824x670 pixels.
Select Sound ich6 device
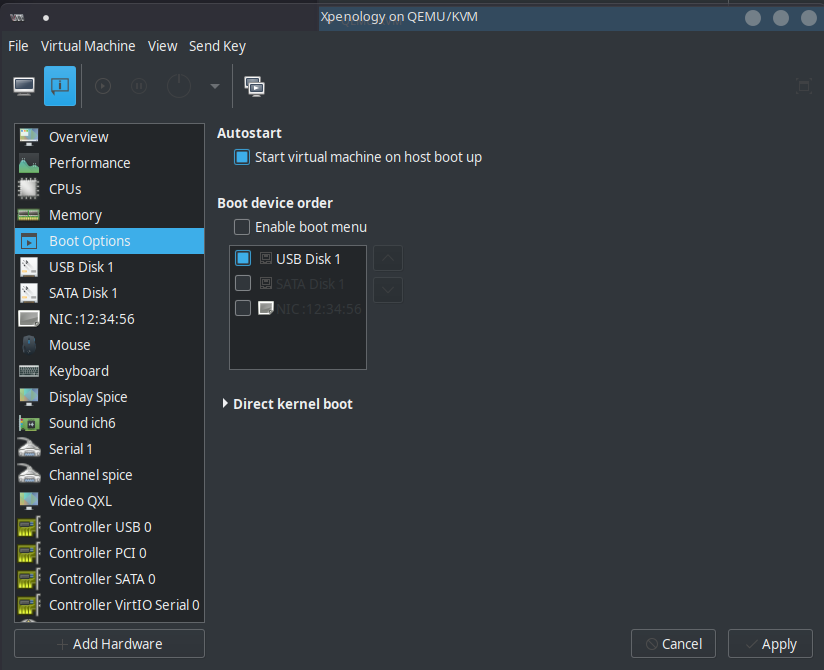coord(109,423)
